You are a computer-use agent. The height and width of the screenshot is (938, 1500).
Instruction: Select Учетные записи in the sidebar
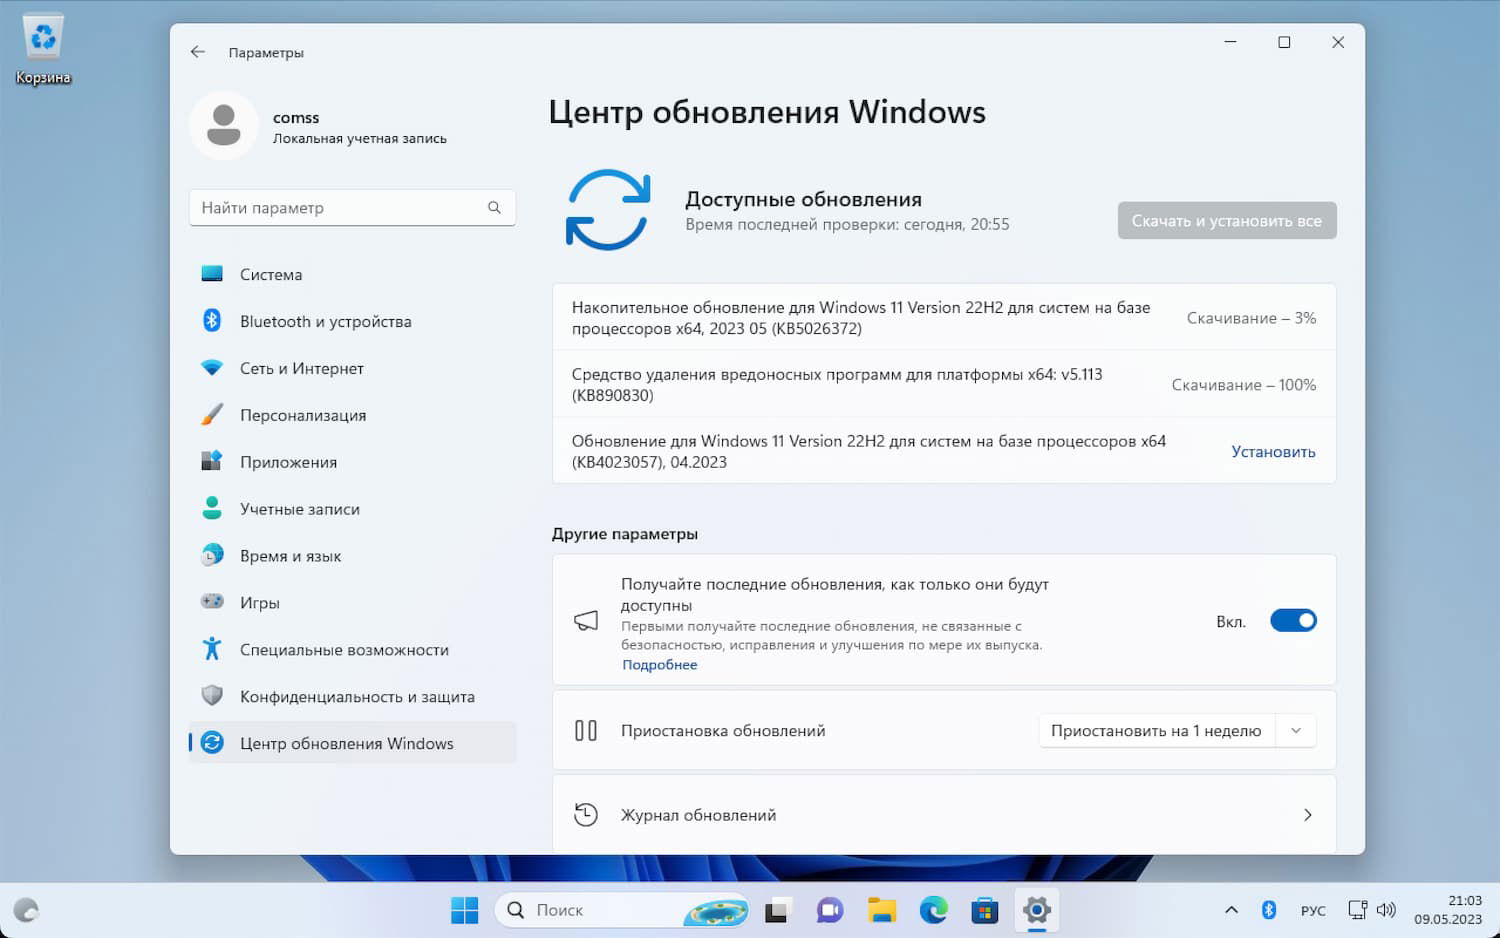point(352,509)
